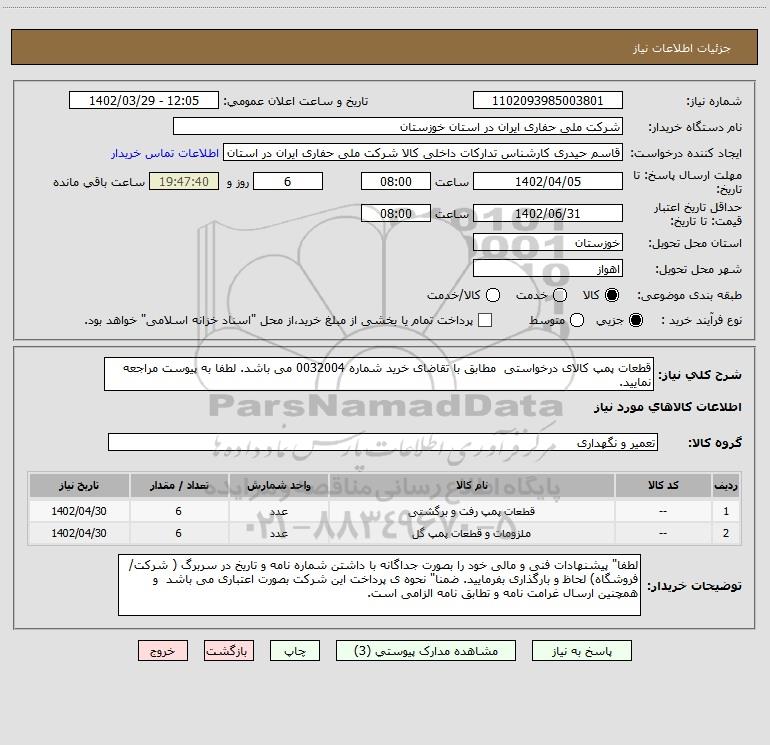Select the جزیی purchase type radio
Viewport: 770px width, 745px height.
635,320
